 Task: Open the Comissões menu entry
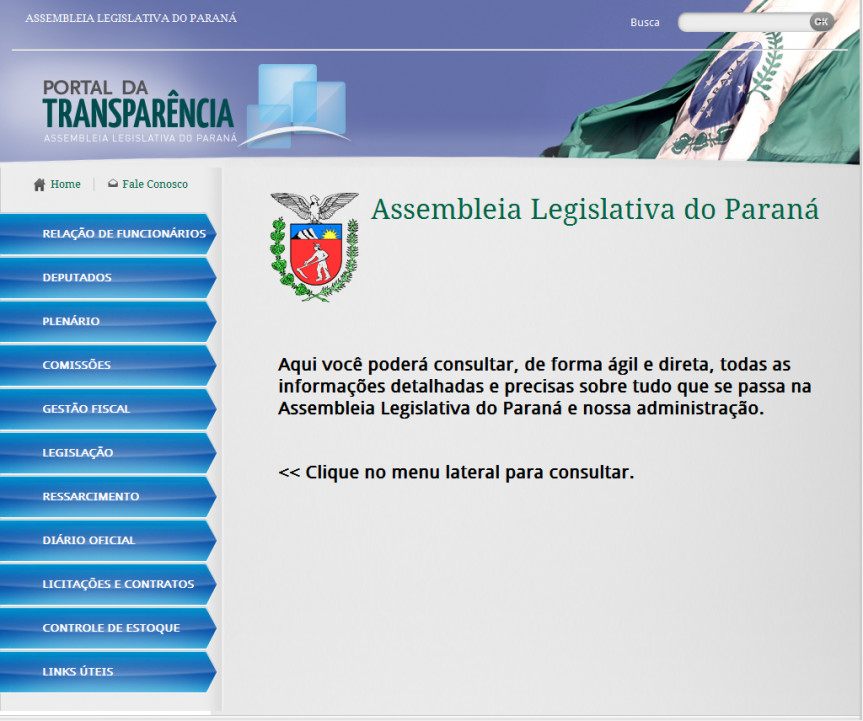point(76,366)
